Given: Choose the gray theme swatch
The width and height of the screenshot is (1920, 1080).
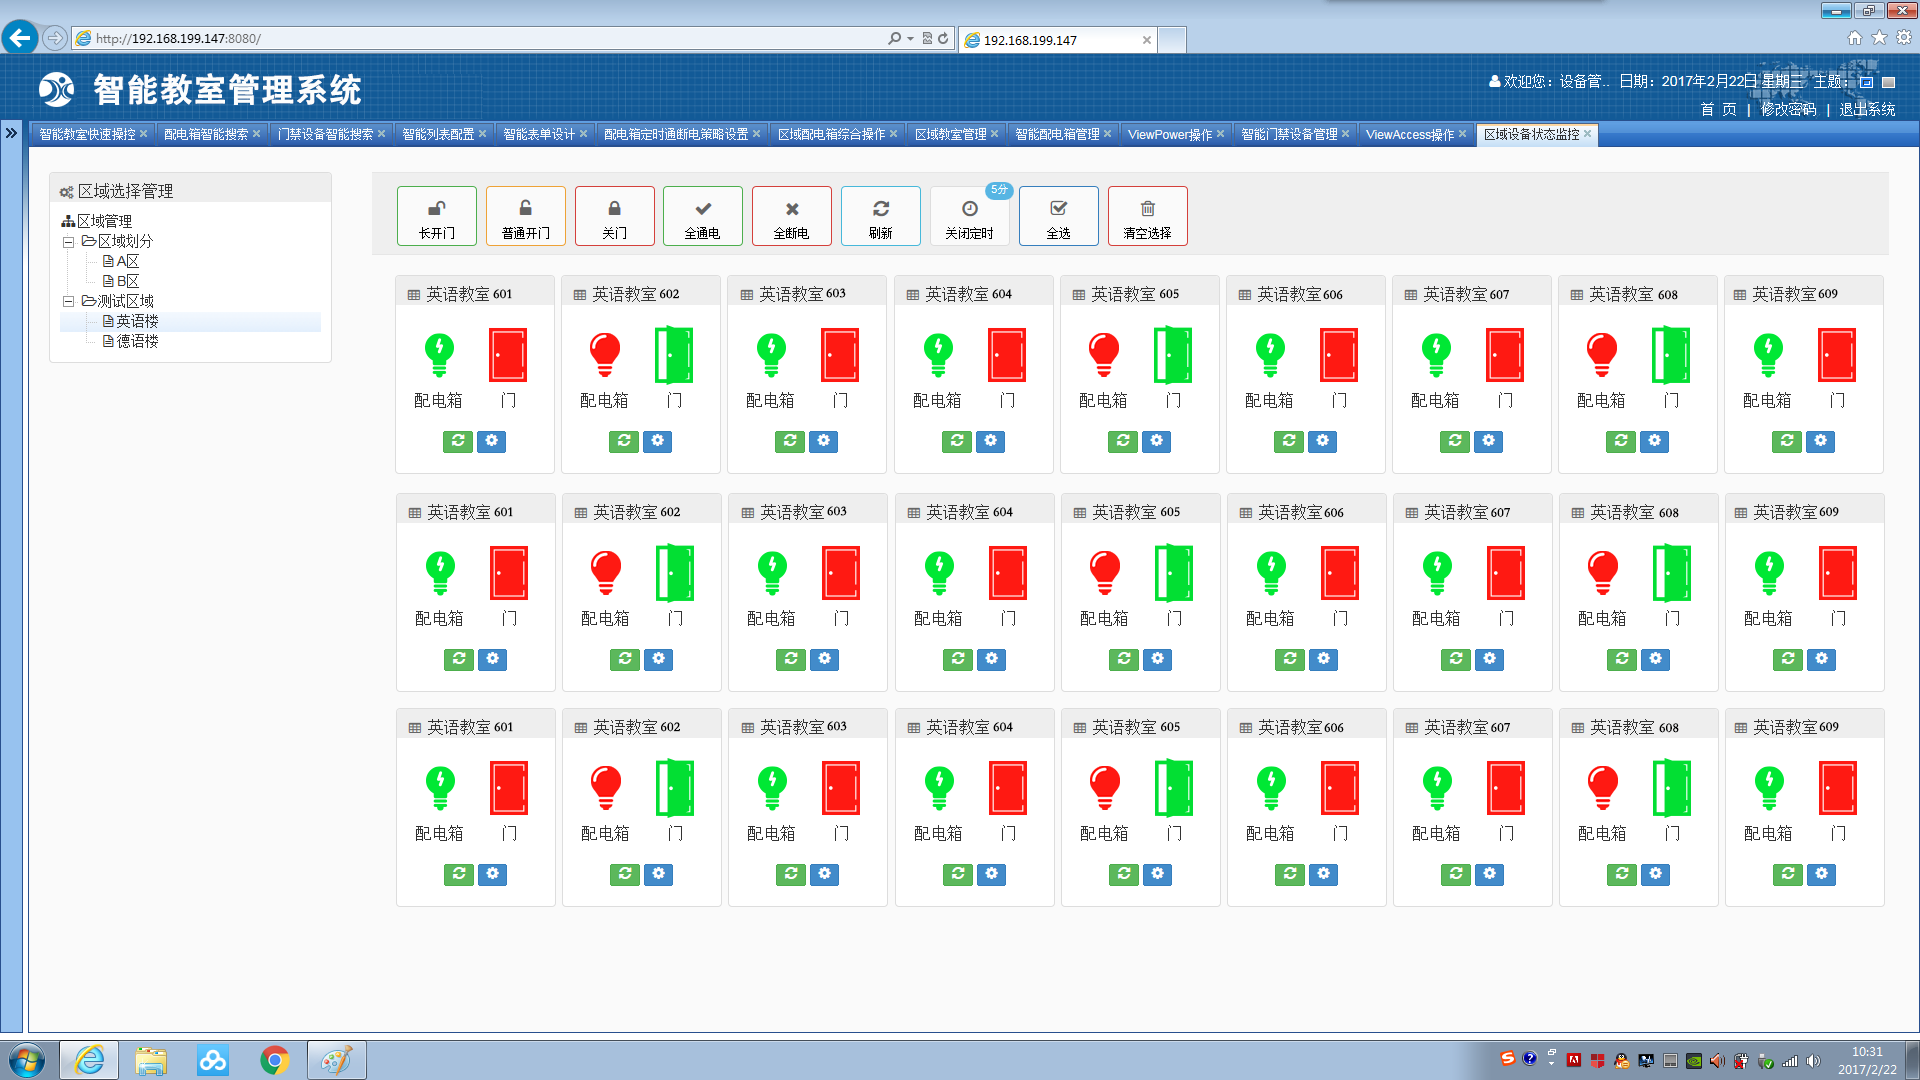Looking at the screenshot, I should pyautogui.click(x=1889, y=82).
